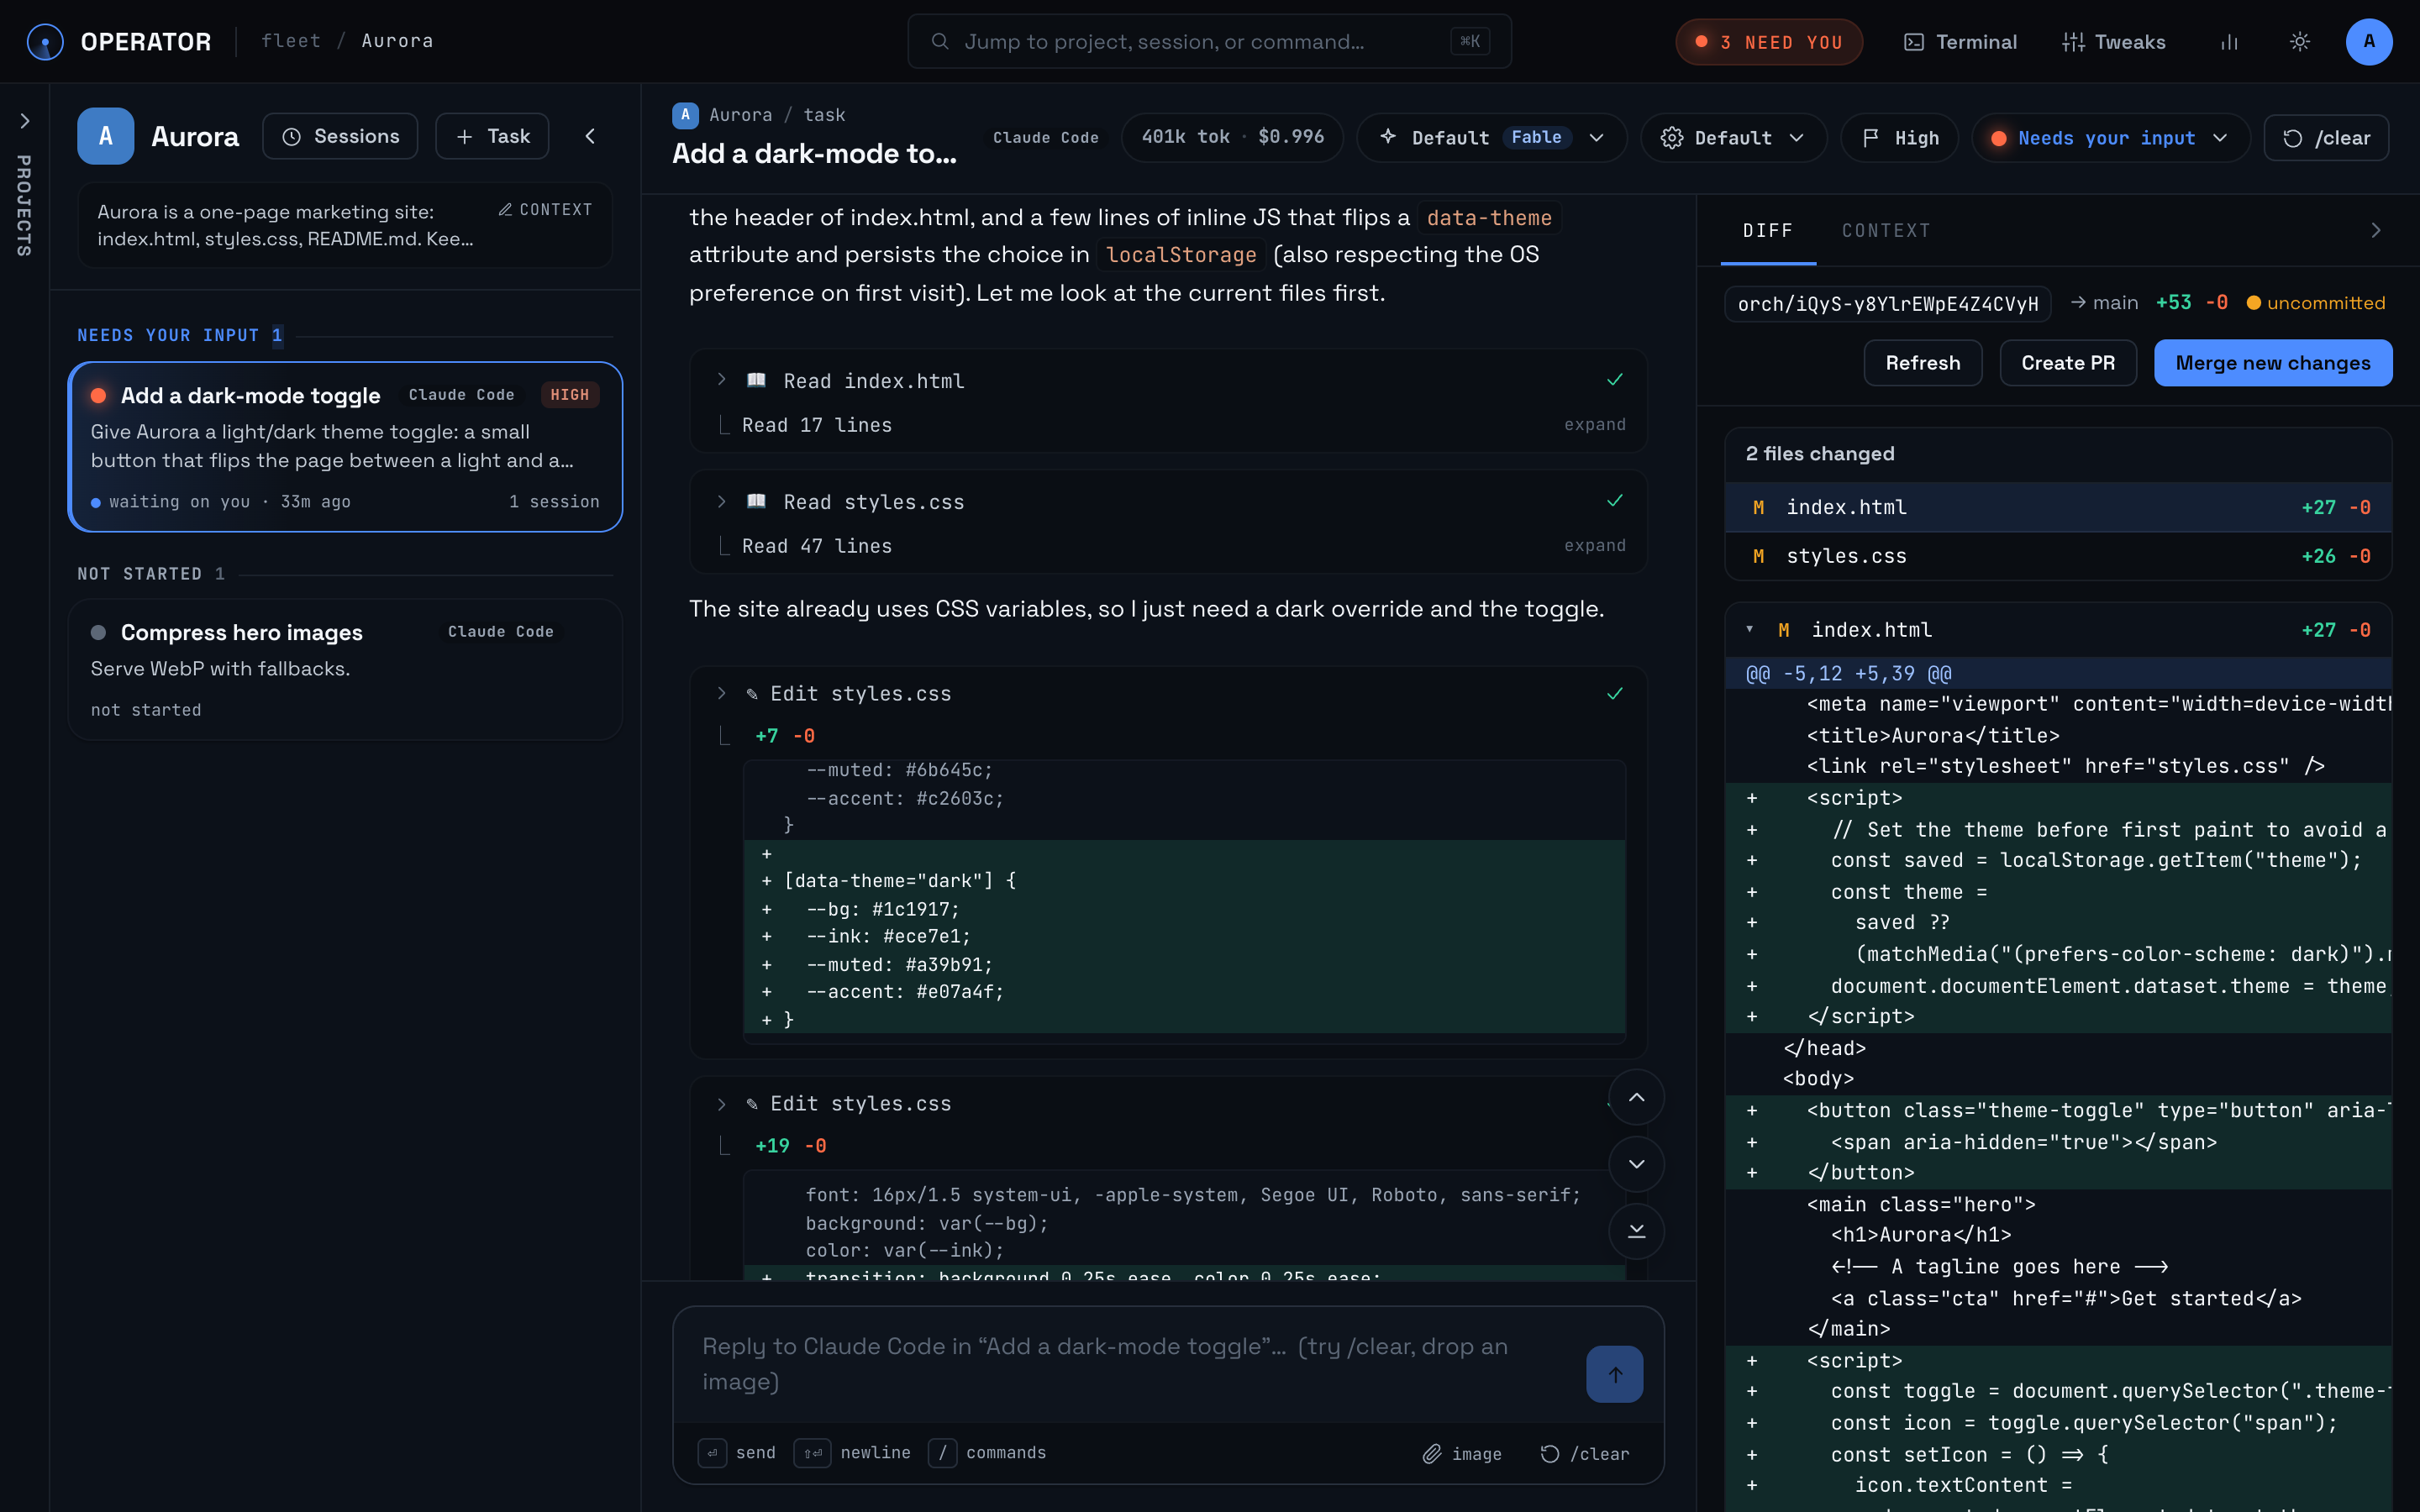Open the stats bar-chart icon
Screen dimensions: 2420x1512
click(x=2229, y=42)
